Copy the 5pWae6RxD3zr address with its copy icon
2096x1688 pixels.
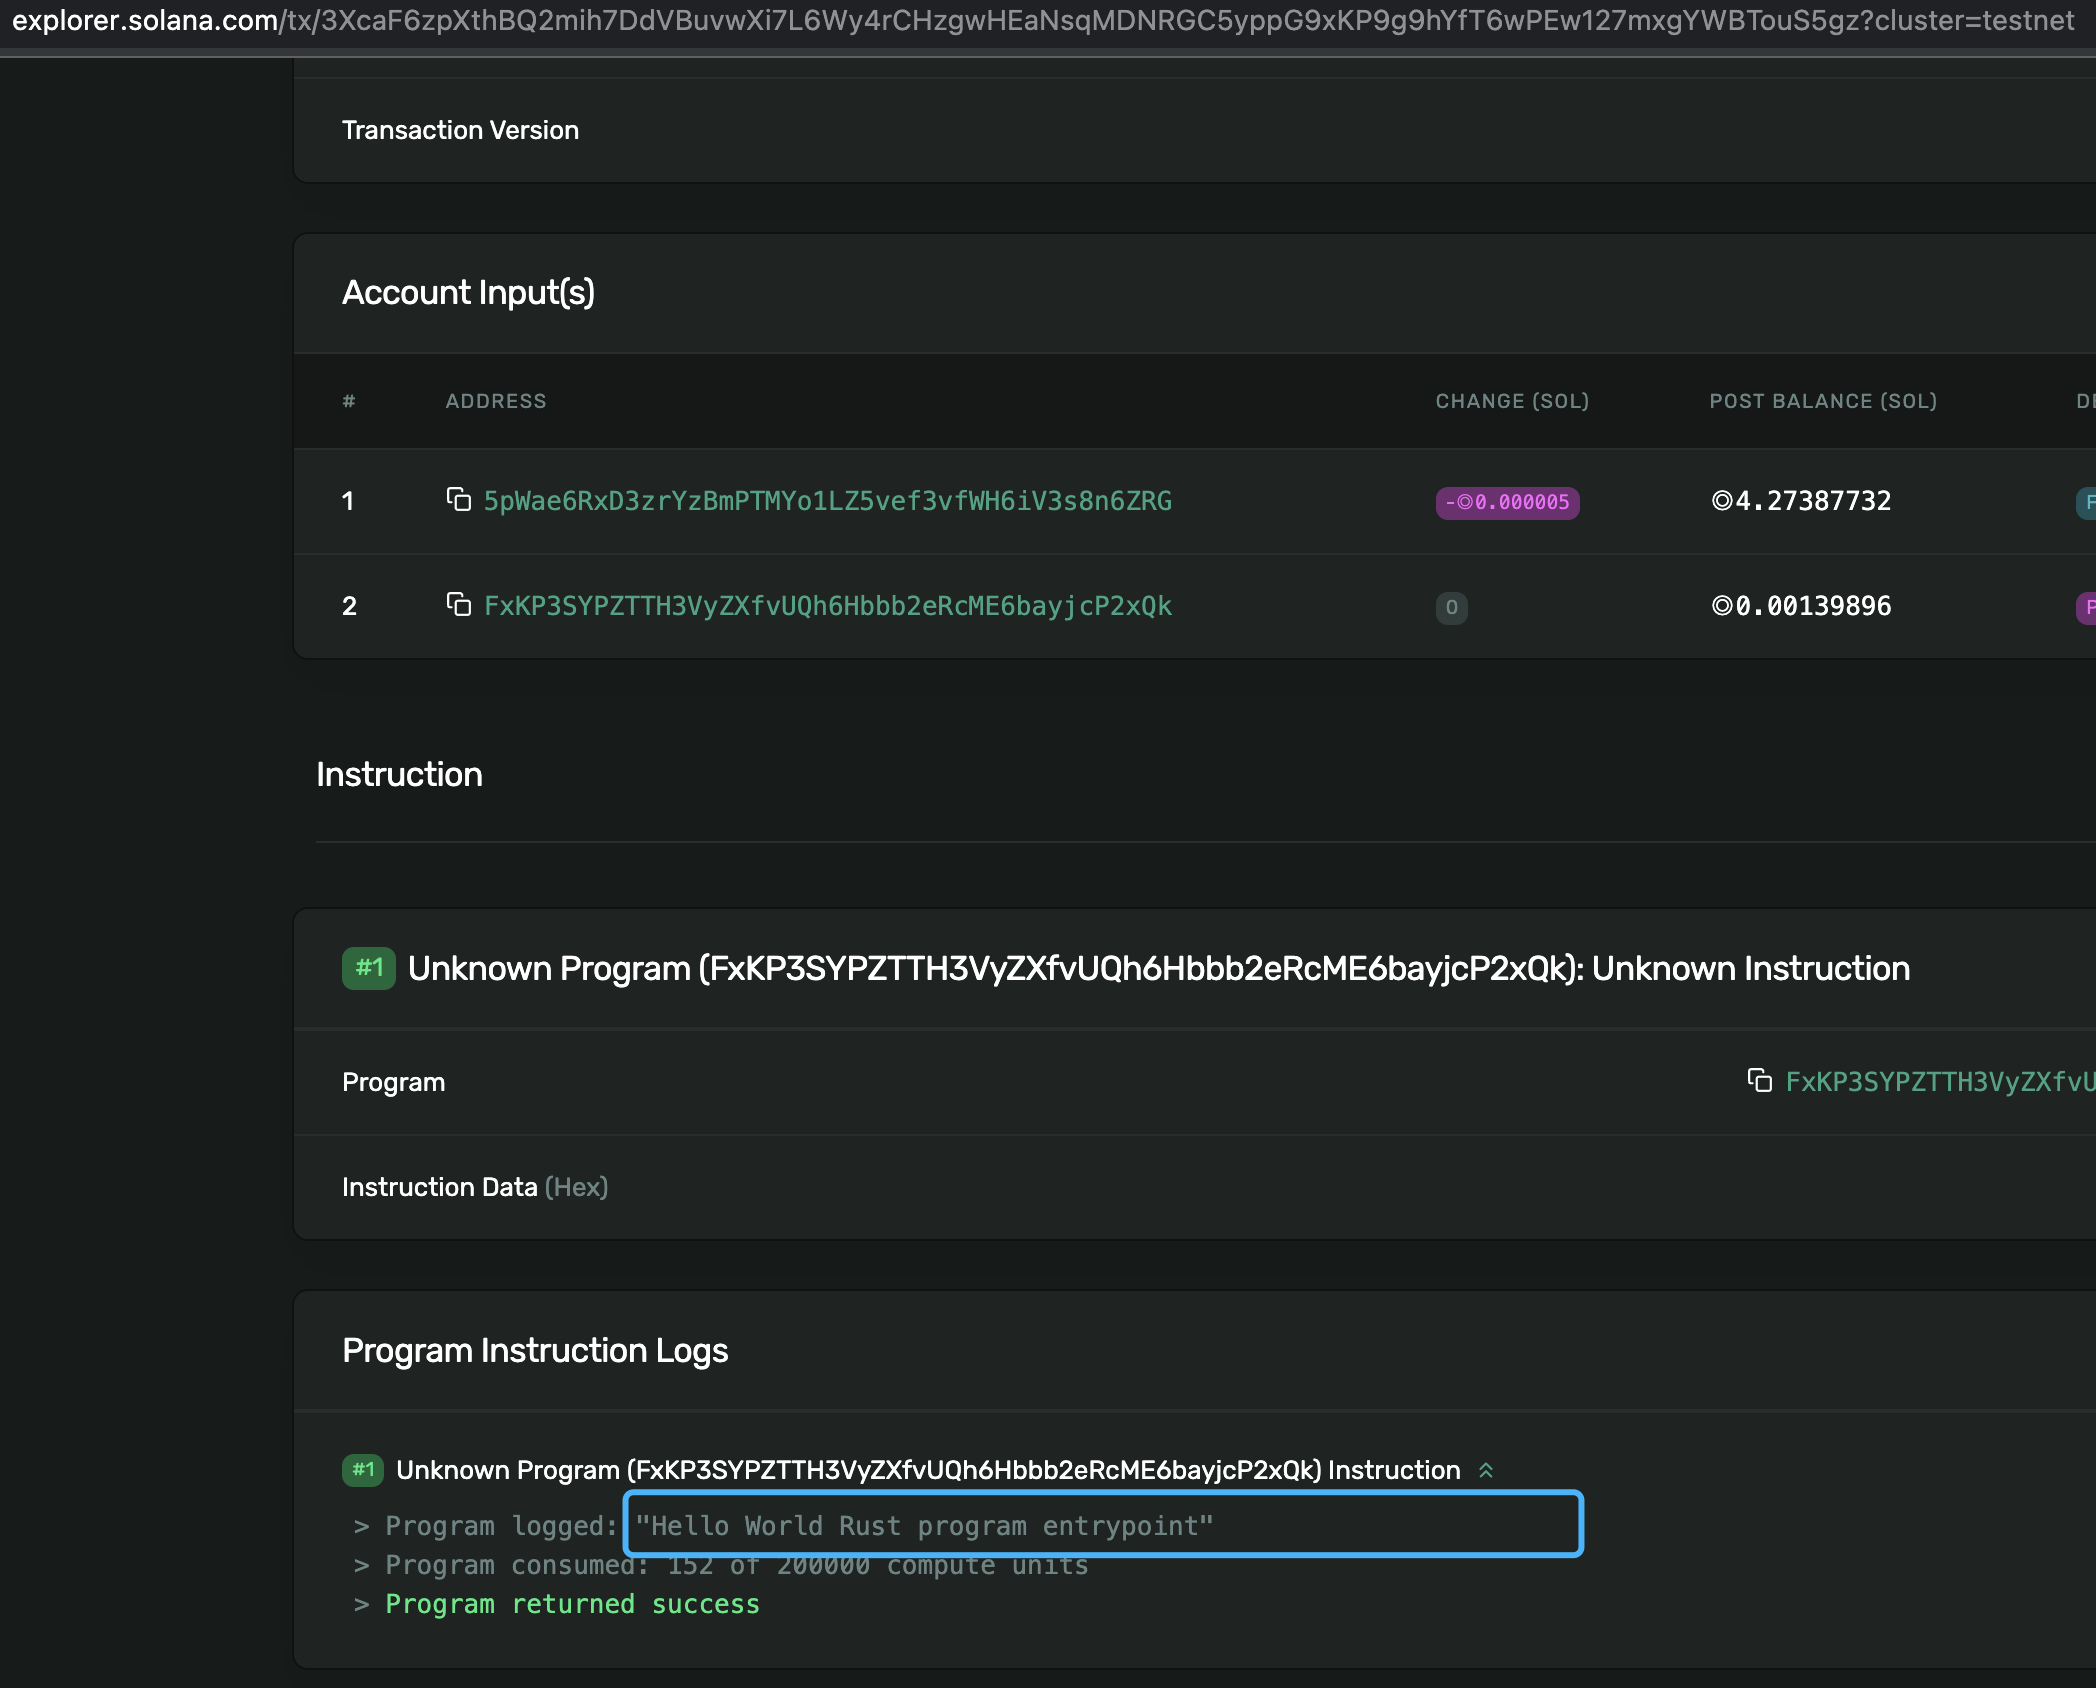click(458, 500)
